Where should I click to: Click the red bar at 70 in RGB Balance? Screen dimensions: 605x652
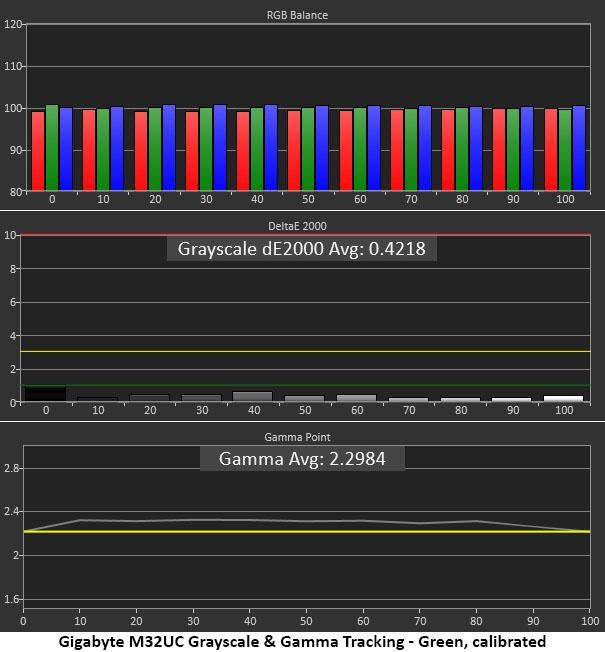[397, 150]
